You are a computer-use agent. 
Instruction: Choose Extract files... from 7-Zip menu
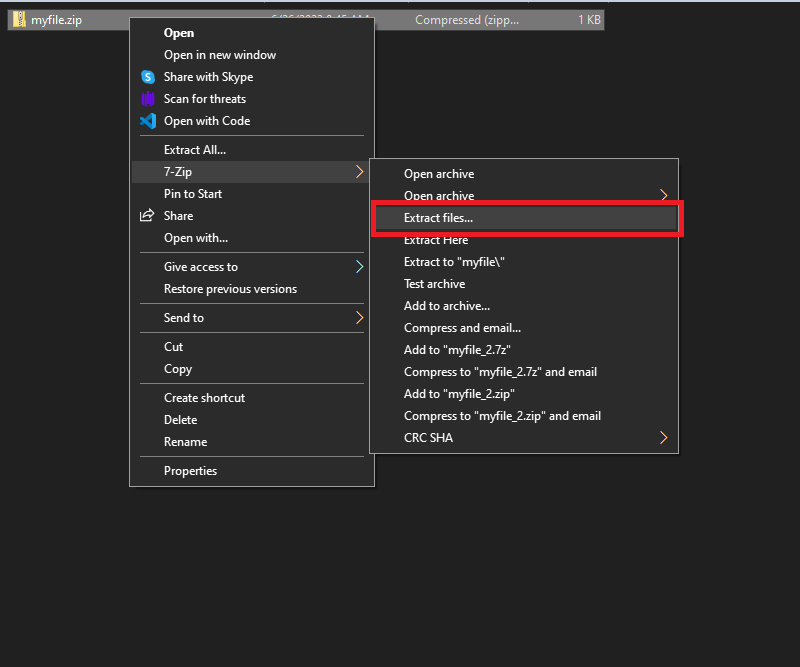(x=439, y=218)
